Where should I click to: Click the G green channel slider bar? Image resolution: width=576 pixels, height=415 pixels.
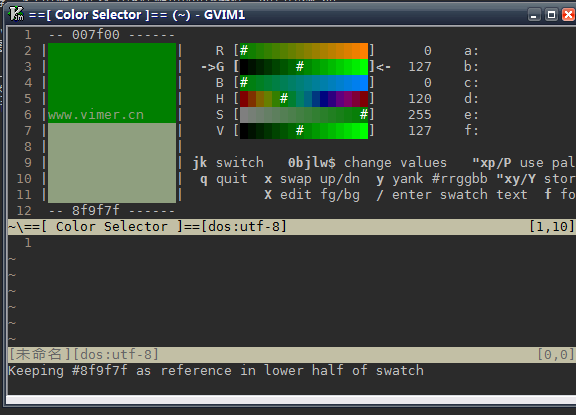tap(304, 66)
